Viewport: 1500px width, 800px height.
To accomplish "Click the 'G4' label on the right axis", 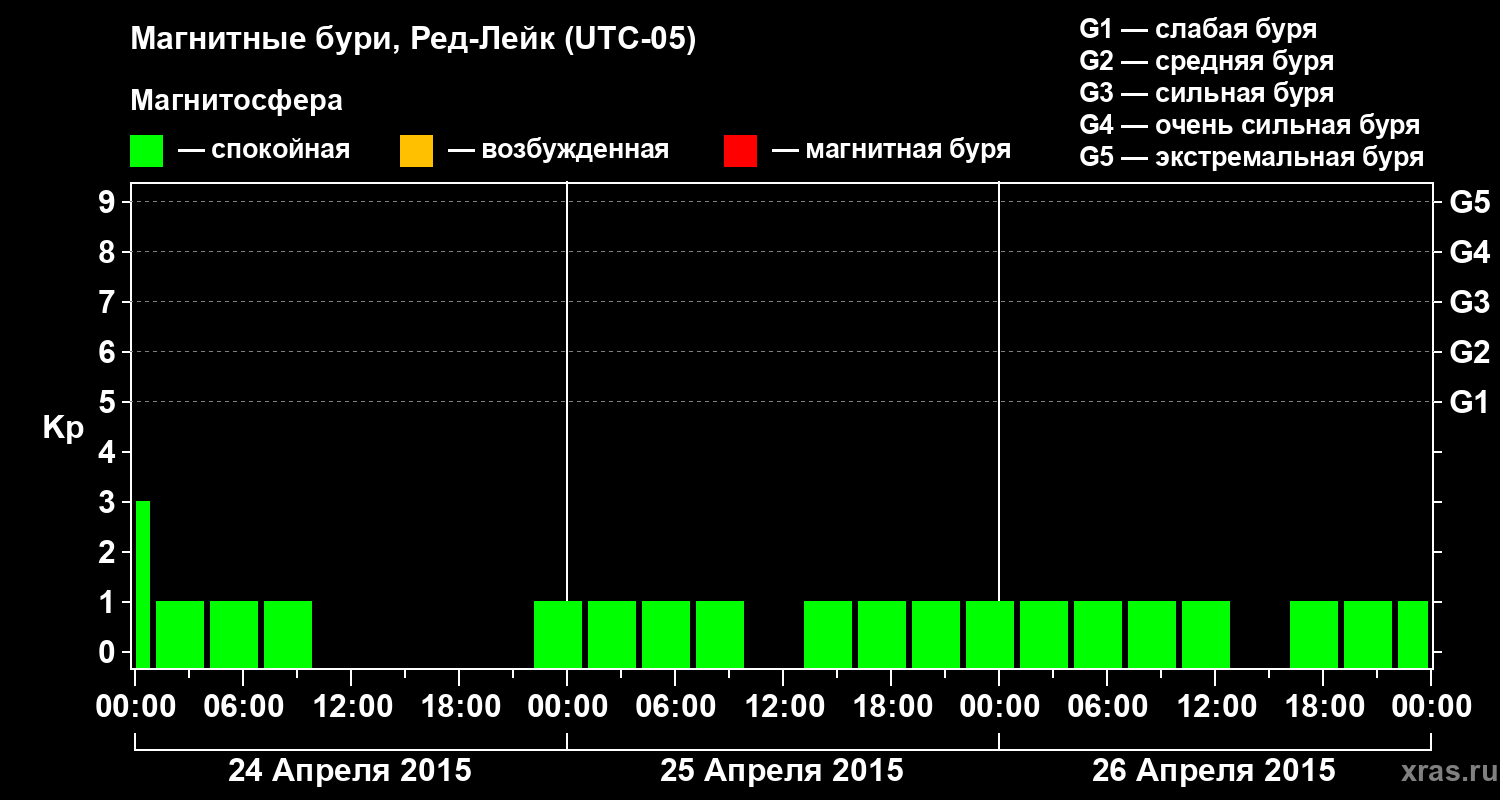I will (x=1470, y=252).
